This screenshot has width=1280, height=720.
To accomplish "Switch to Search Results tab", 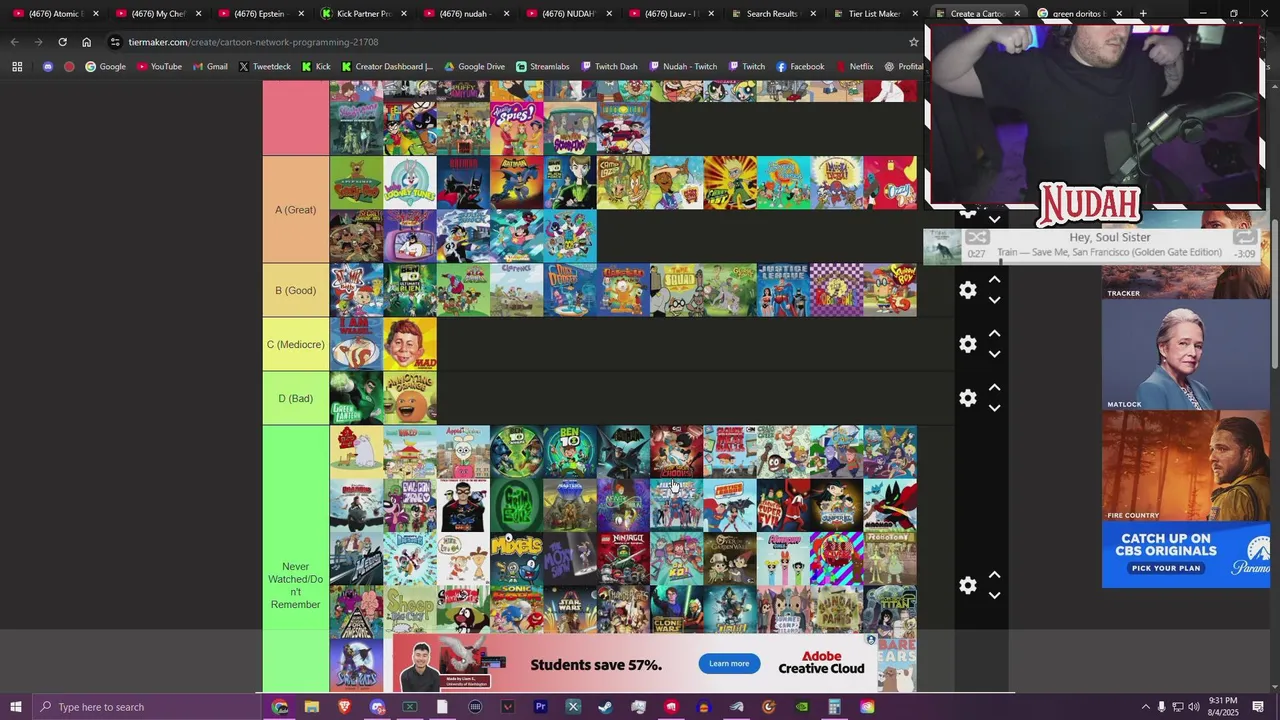I will click(771, 14).
